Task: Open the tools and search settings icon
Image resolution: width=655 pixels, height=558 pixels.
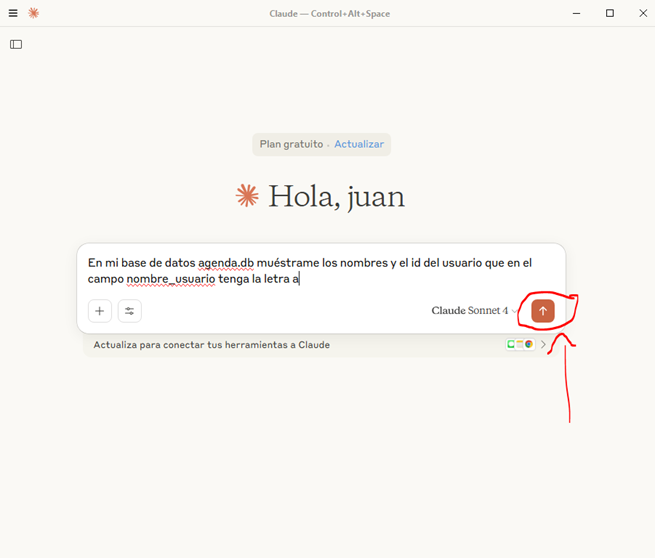Action: 130,311
